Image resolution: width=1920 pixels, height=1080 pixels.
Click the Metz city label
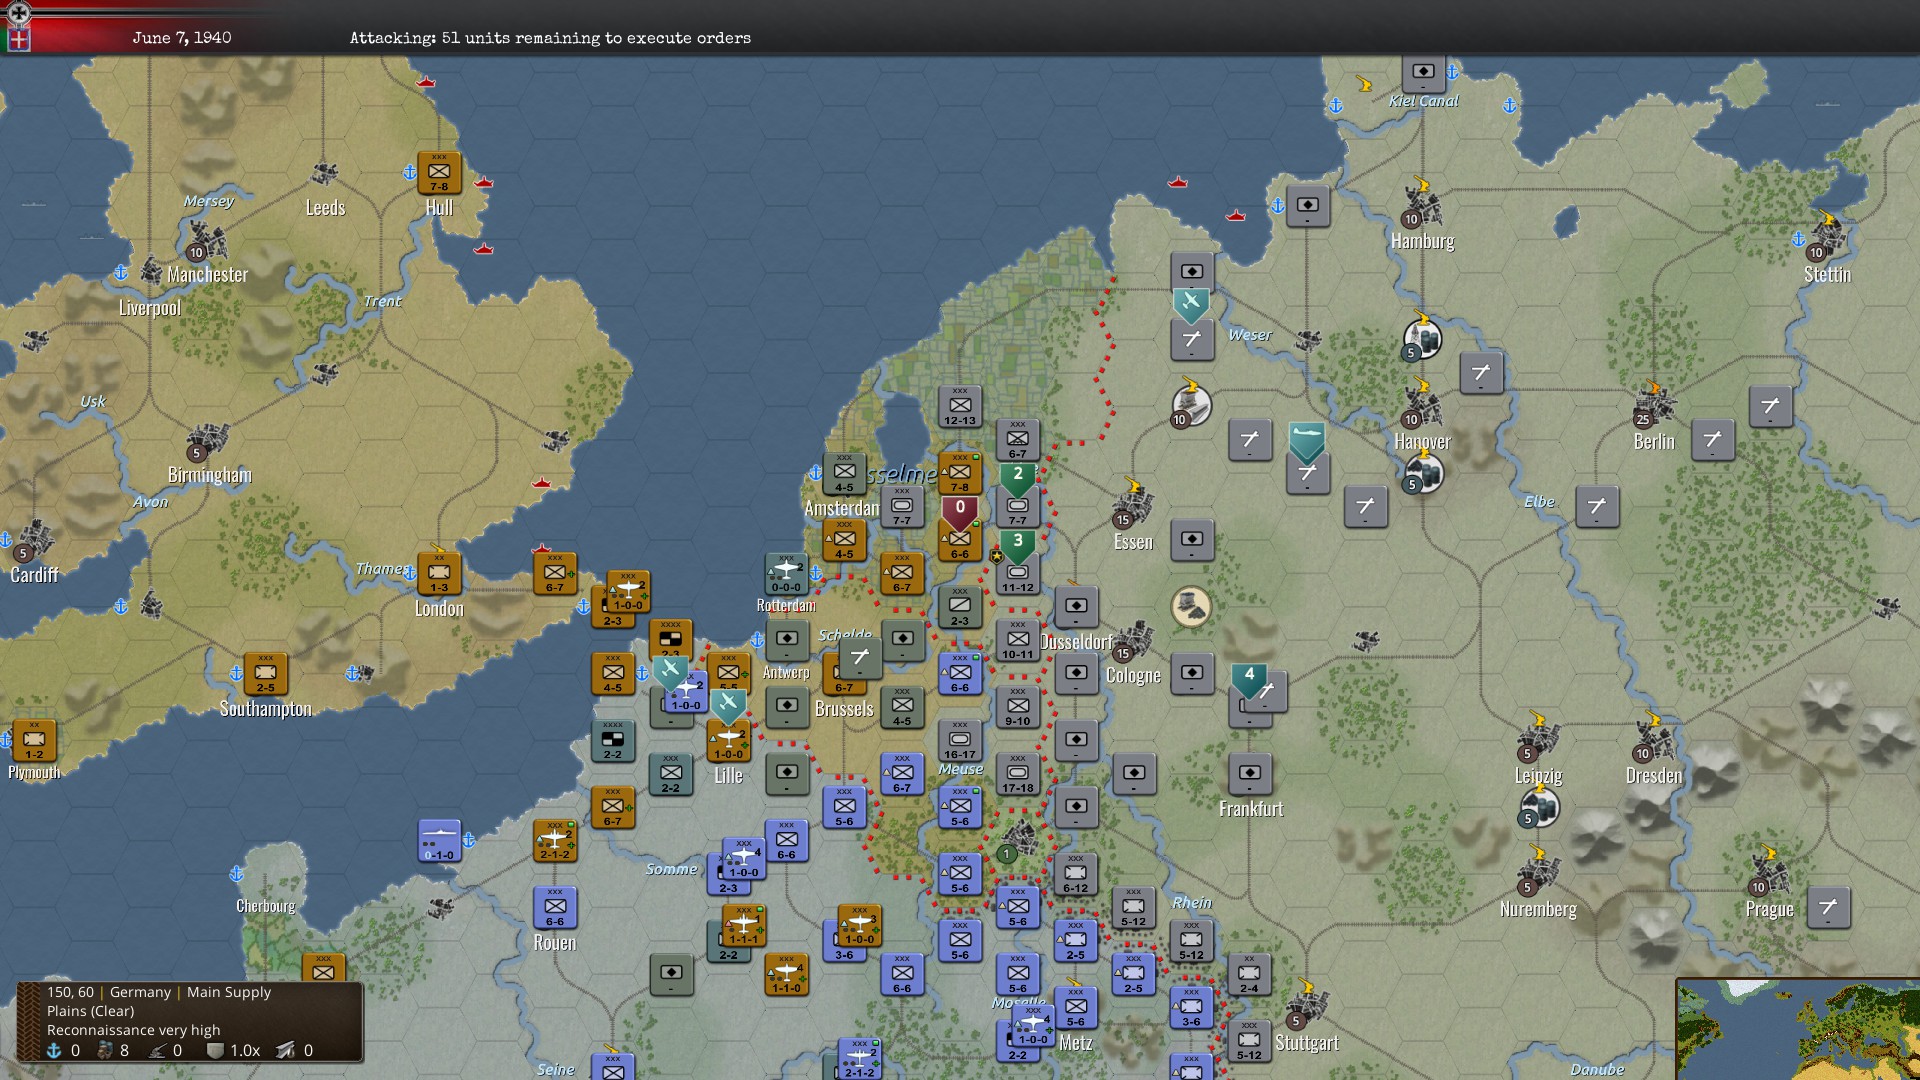(x=1076, y=1043)
